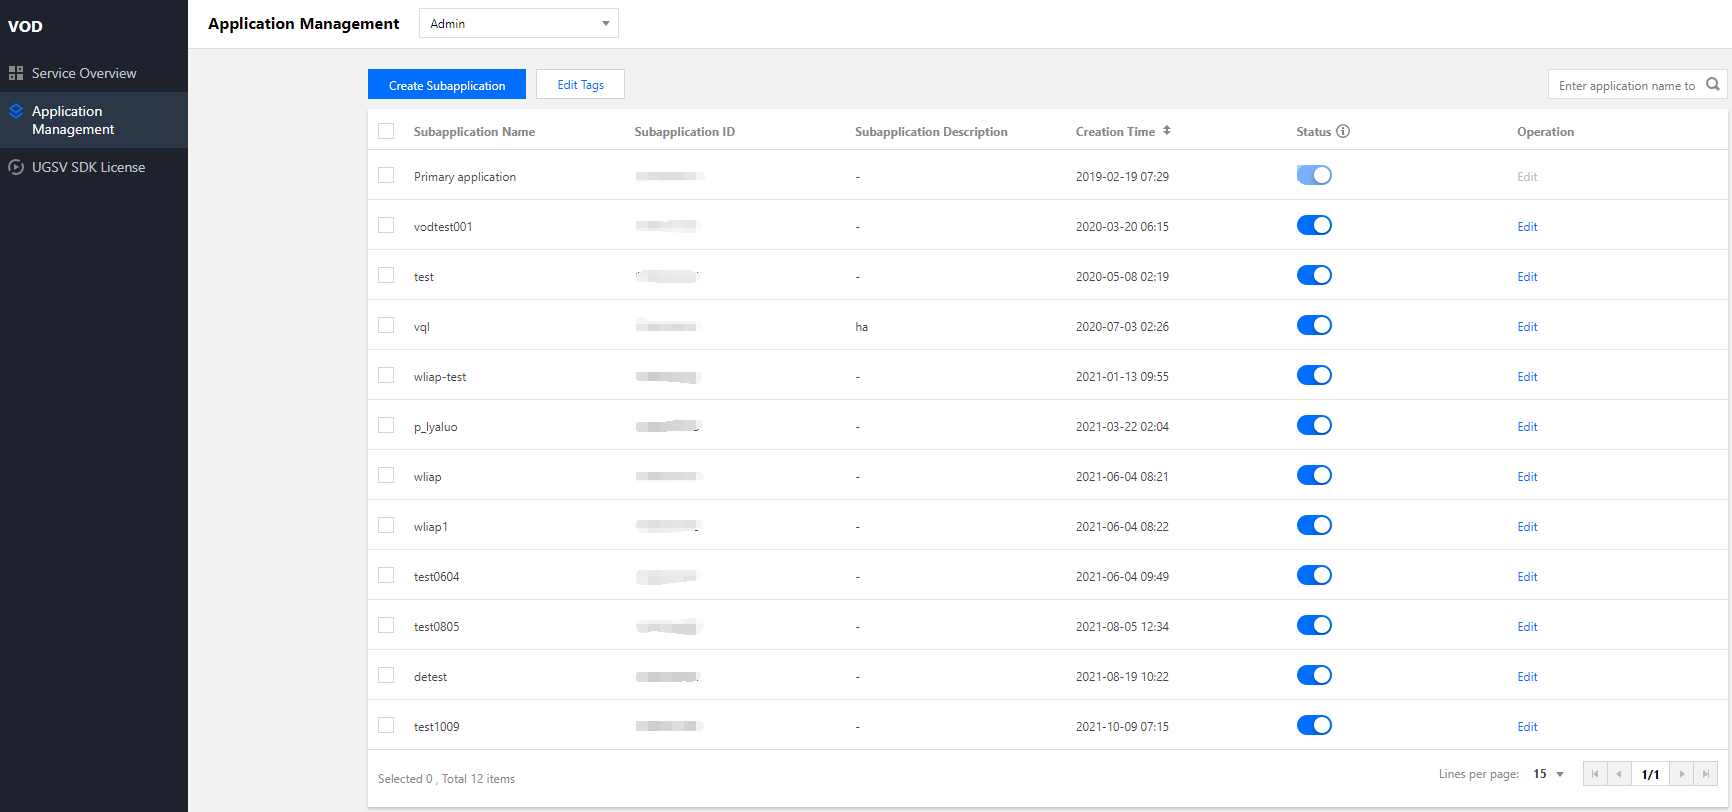Open UGSV SDK License menu item
The width and height of the screenshot is (1732, 812).
coord(88,167)
